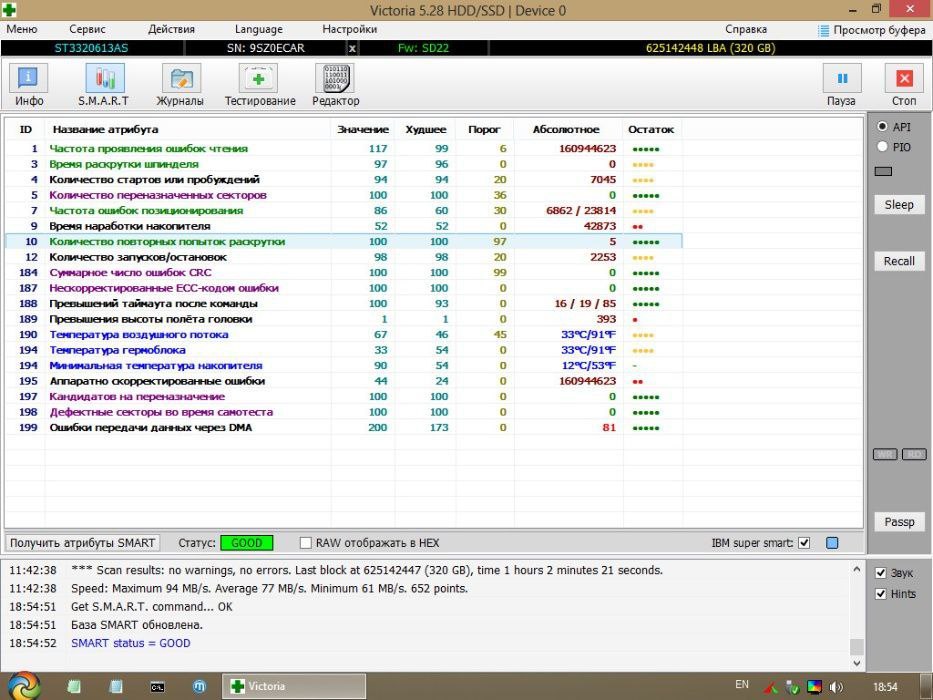Image resolution: width=933 pixels, height=700 pixels.
Task: Open the Start orb on the taskbar
Action: 23,686
